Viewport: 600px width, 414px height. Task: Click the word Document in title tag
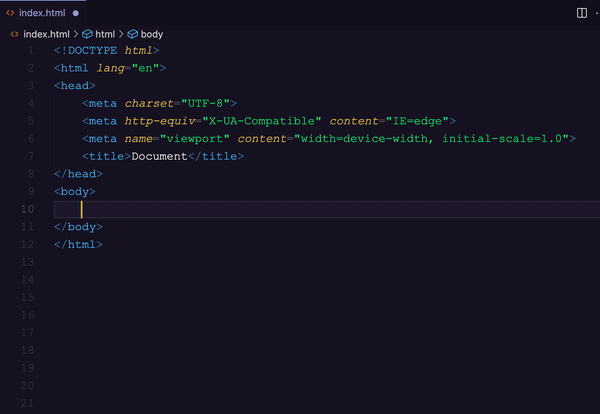coord(159,156)
